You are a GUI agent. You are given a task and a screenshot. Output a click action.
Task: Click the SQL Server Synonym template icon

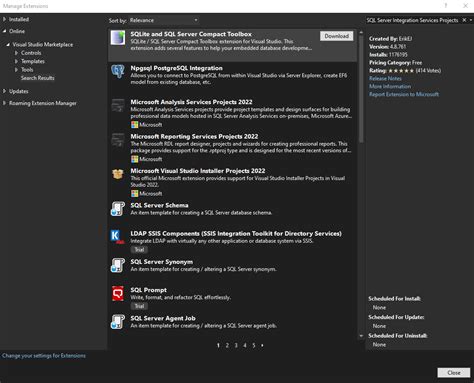click(x=118, y=265)
